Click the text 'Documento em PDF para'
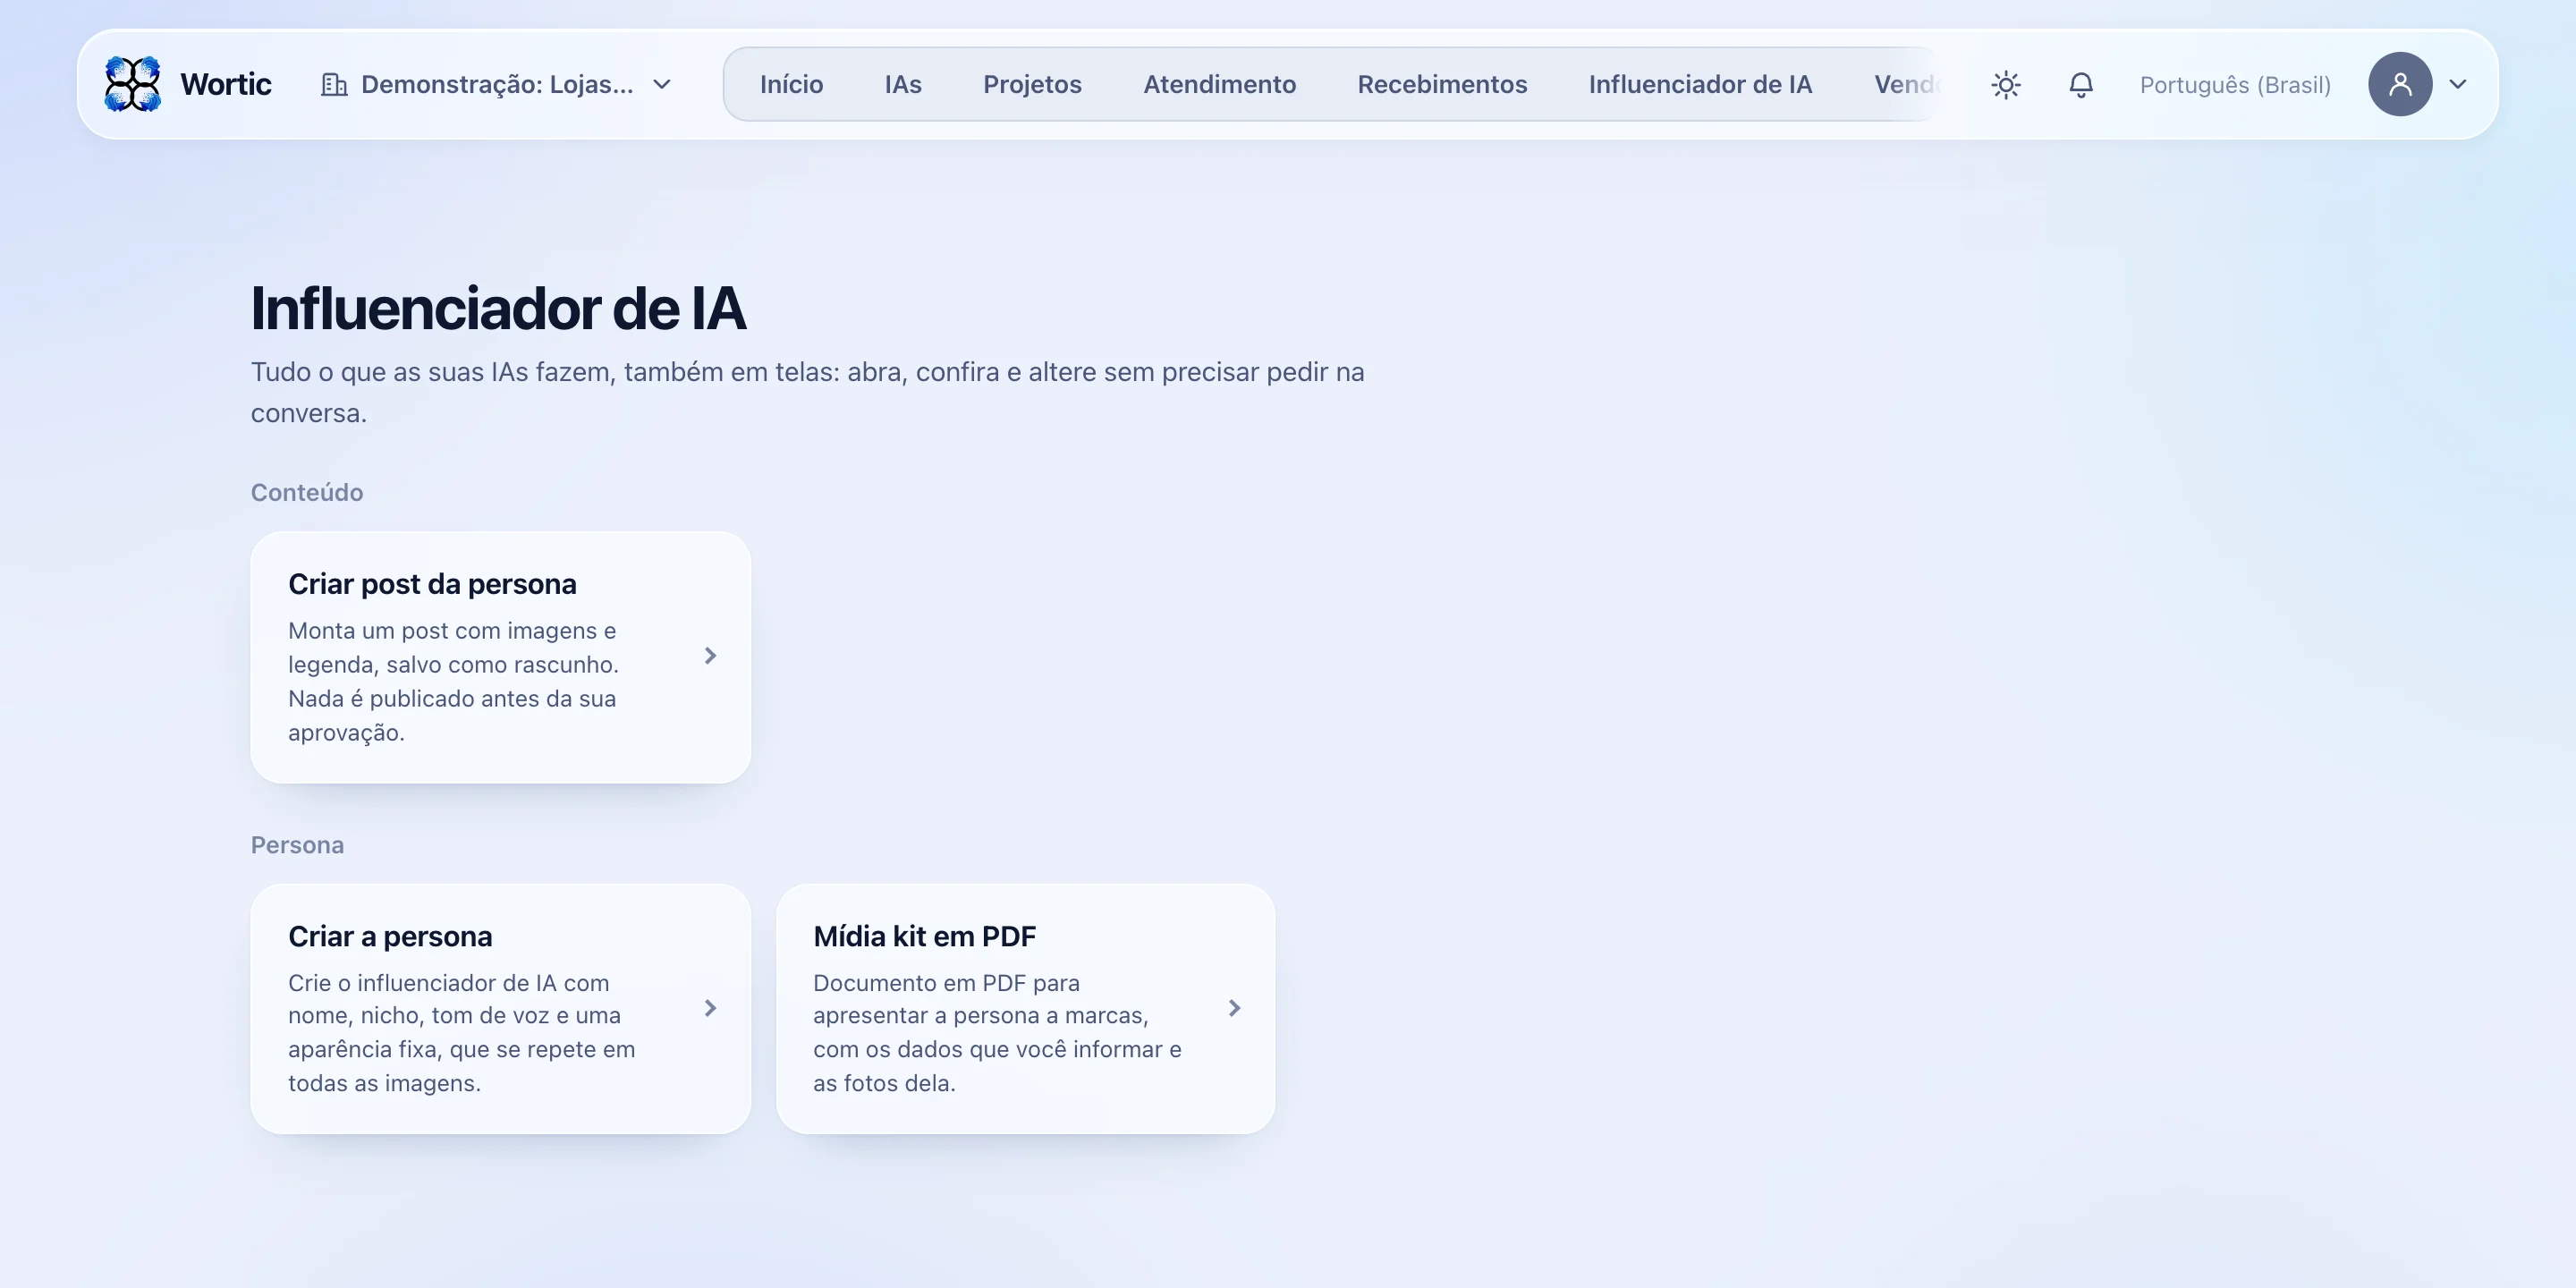This screenshot has height=1288, width=2576. click(x=946, y=983)
